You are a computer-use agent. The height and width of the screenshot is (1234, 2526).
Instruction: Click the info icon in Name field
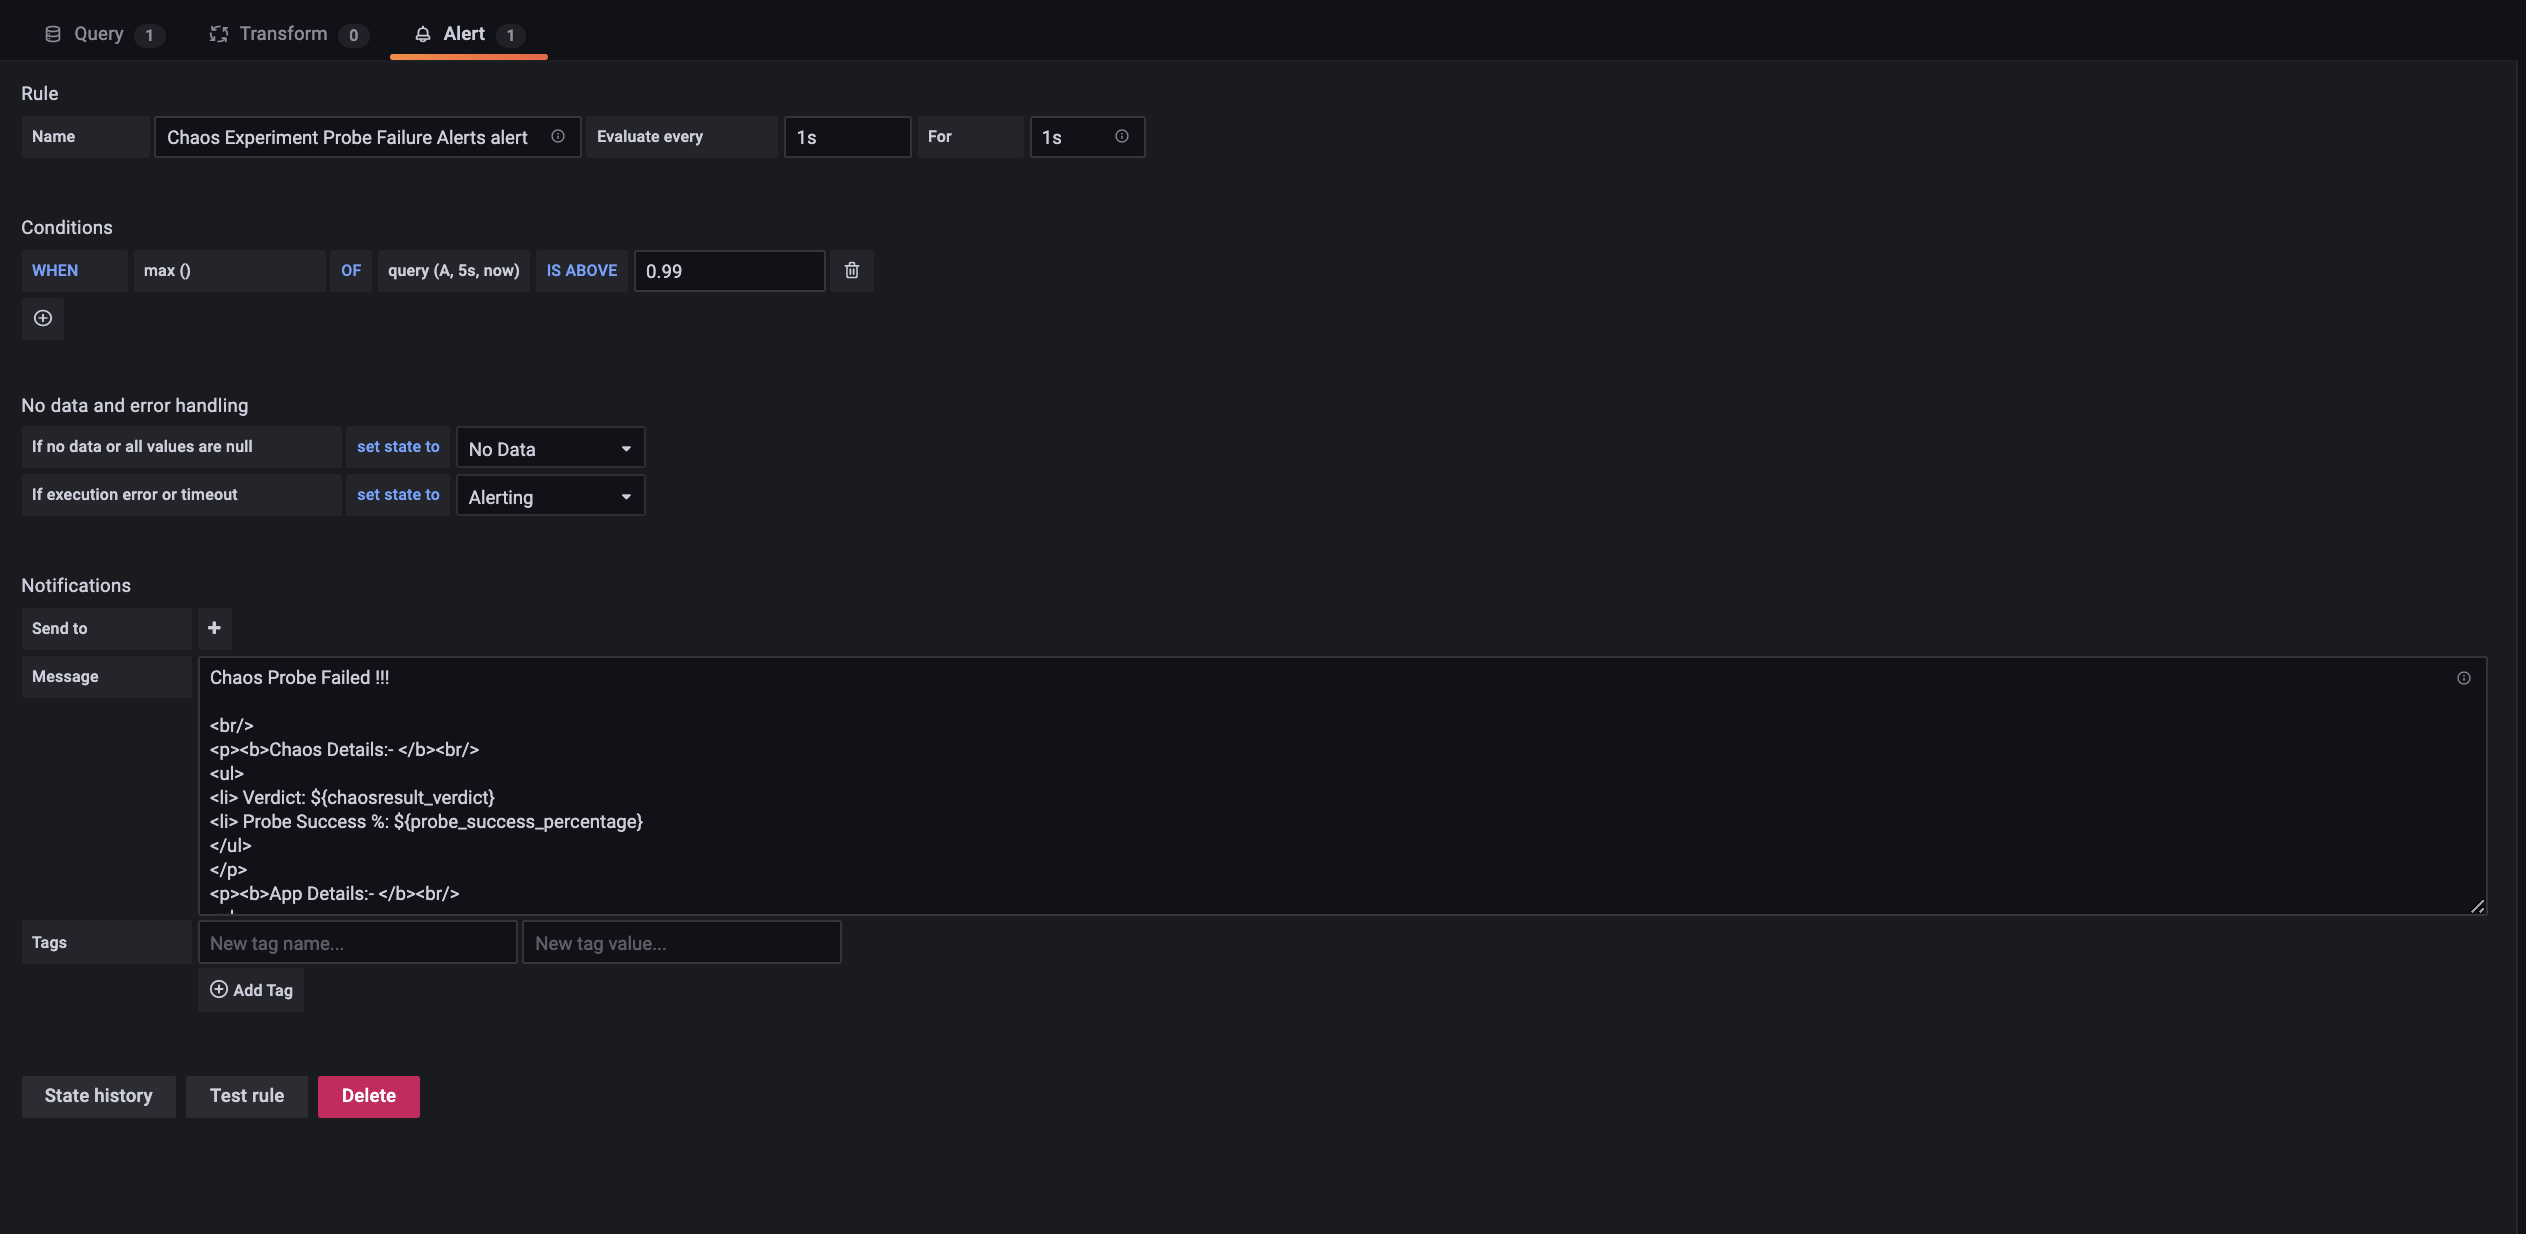(558, 137)
